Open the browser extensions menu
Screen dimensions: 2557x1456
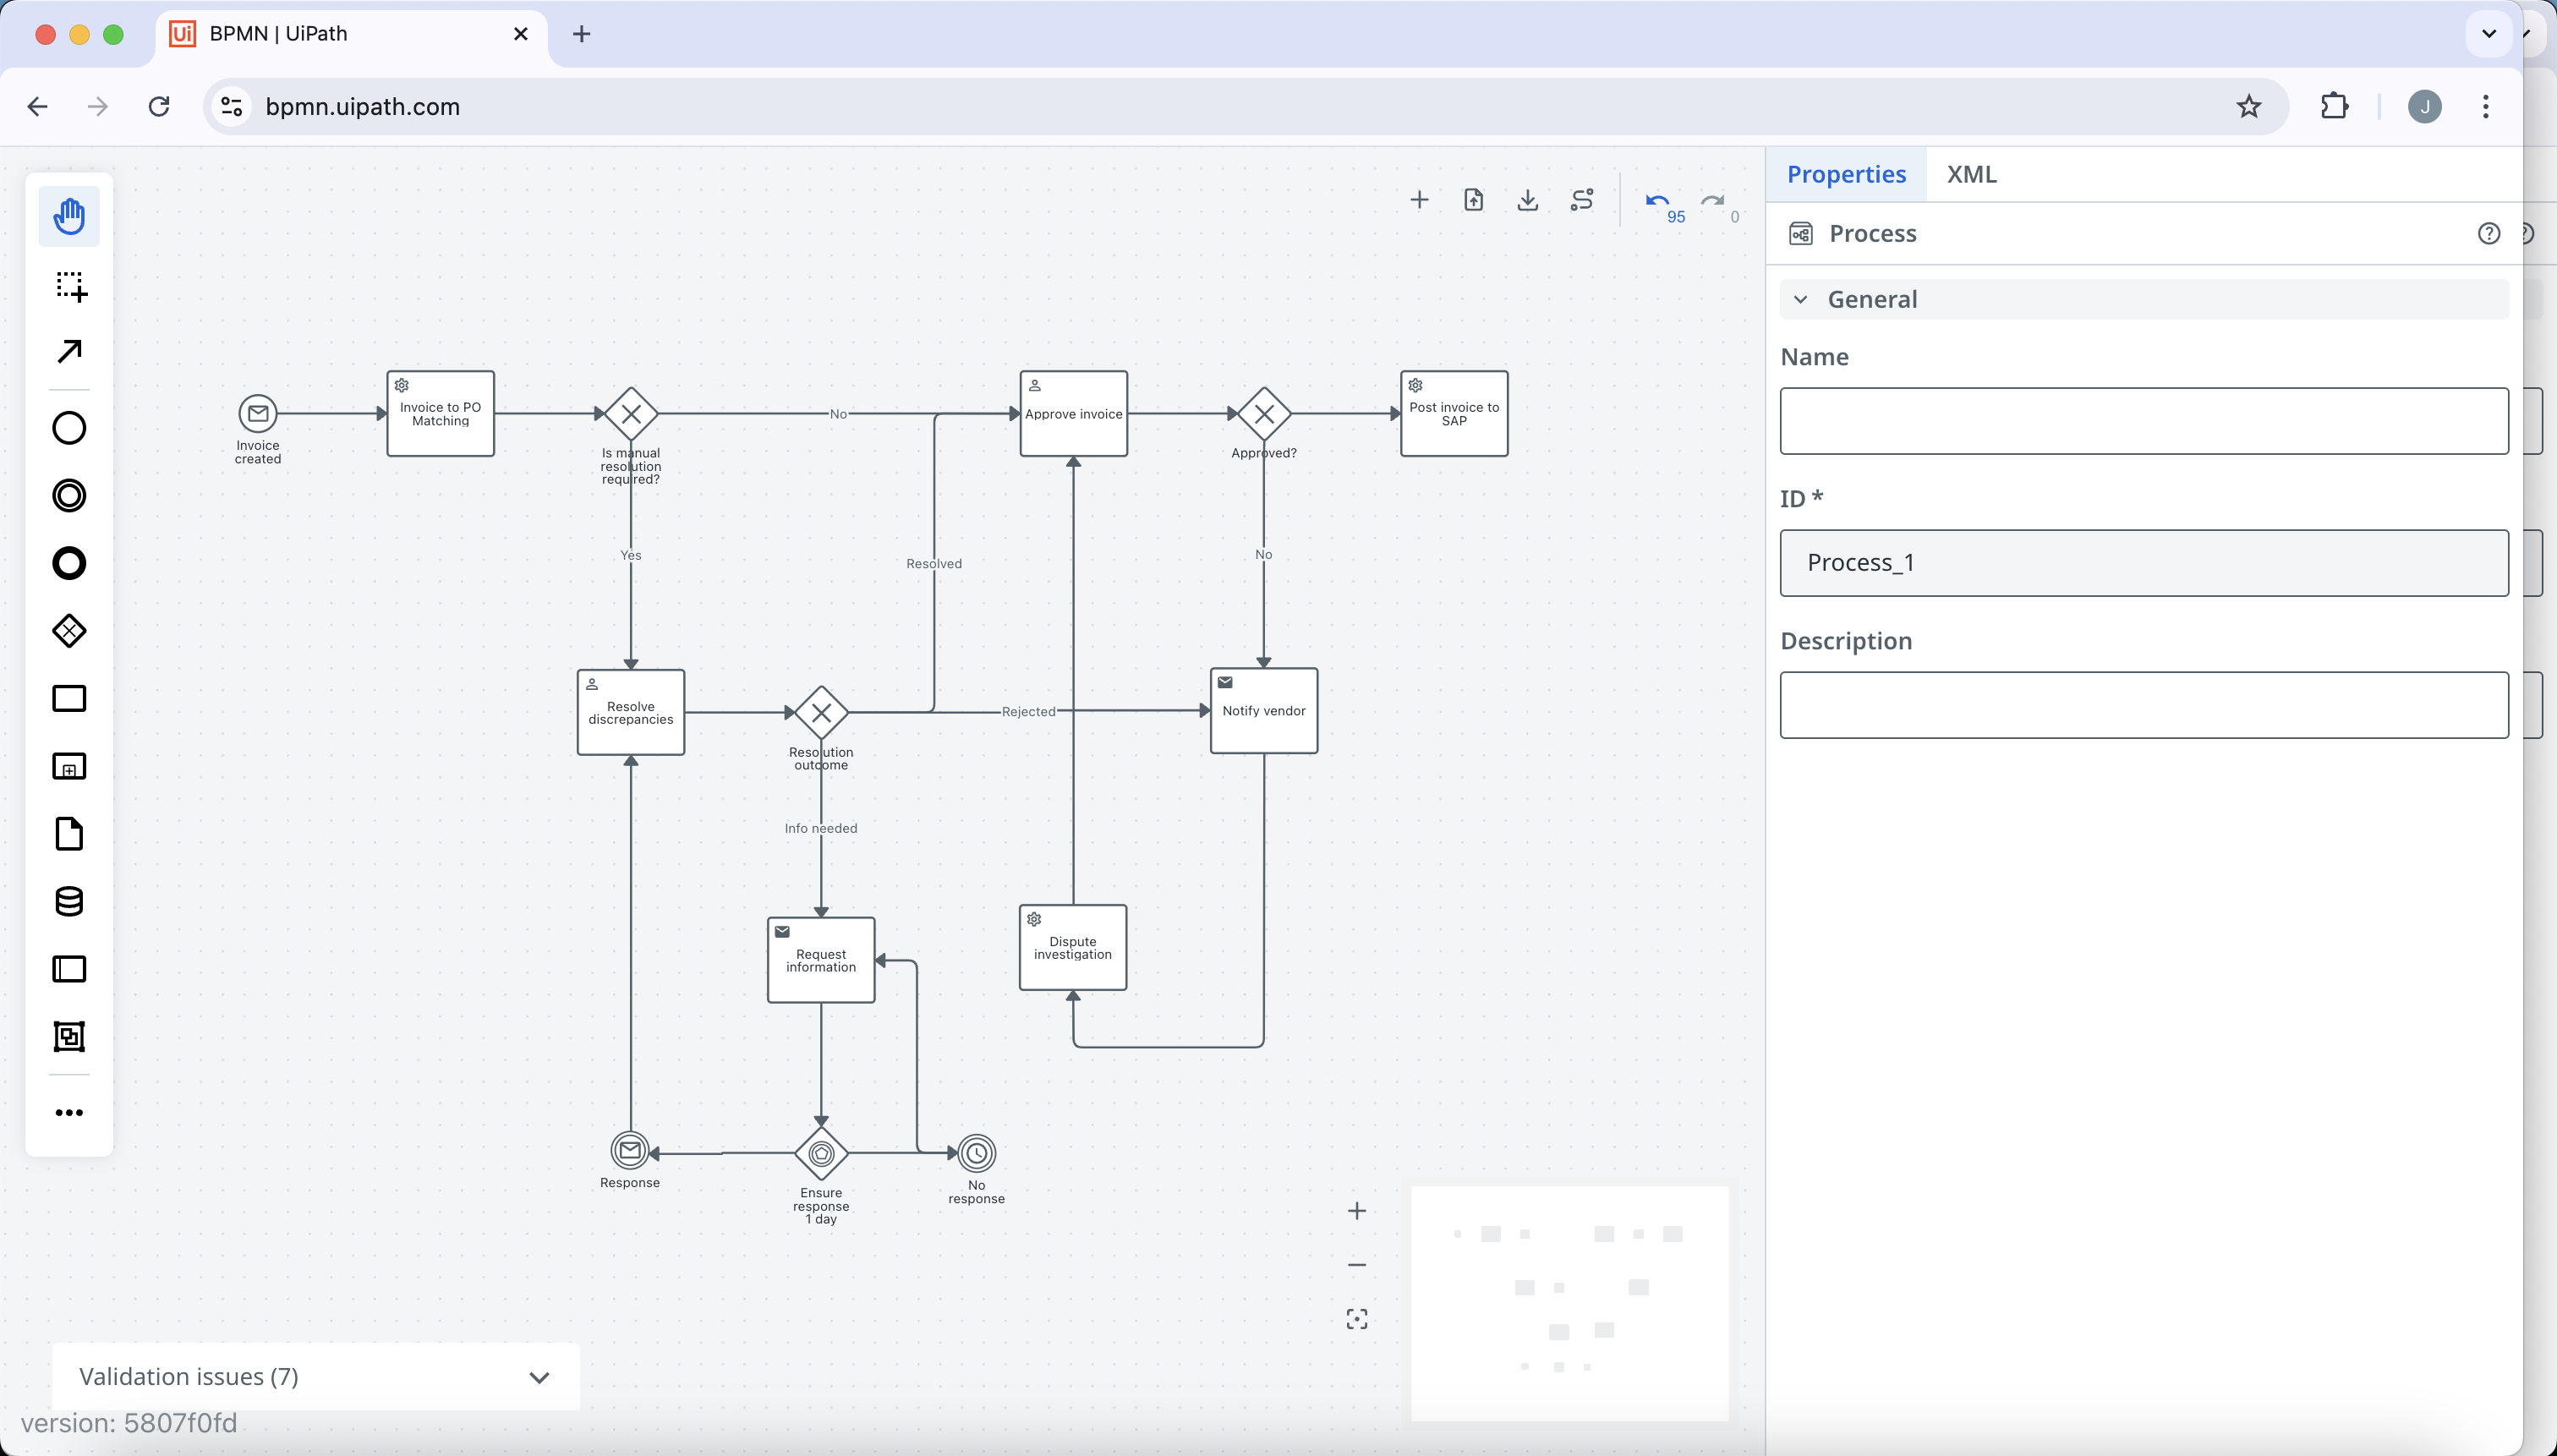coord(2334,106)
